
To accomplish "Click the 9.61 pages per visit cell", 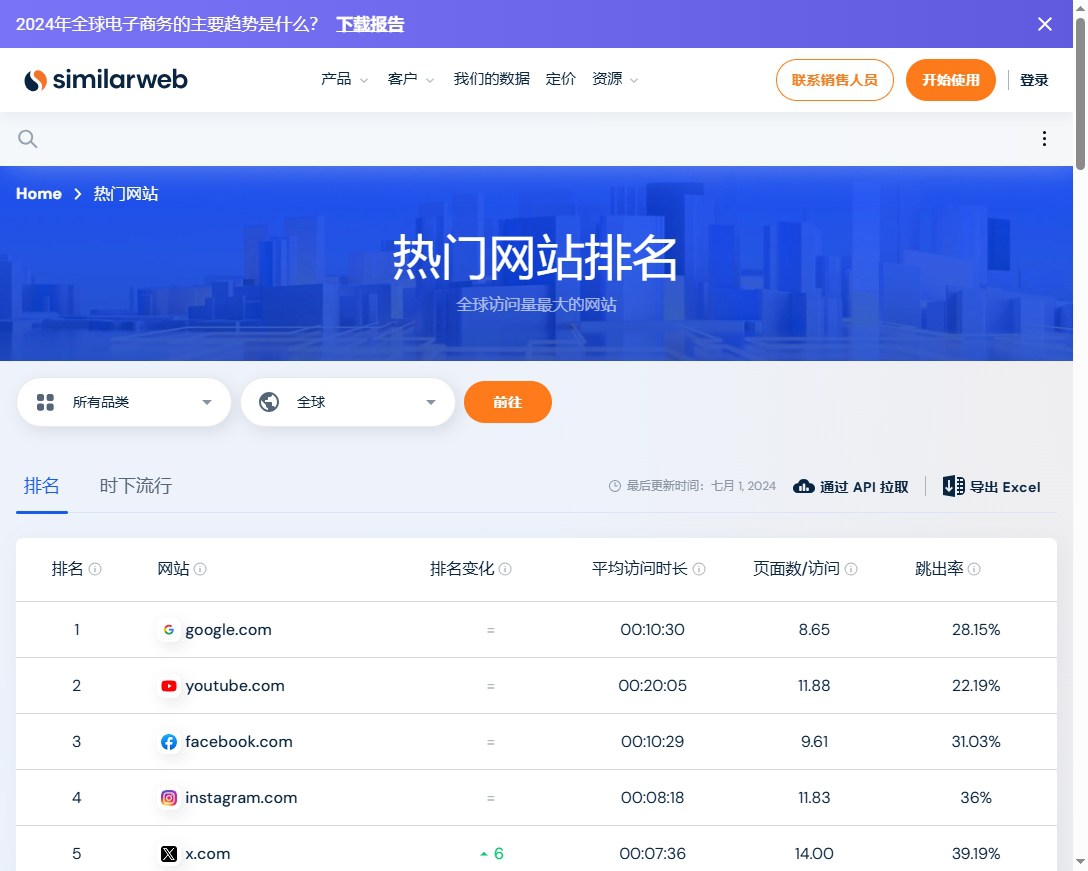I will point(814,742).
